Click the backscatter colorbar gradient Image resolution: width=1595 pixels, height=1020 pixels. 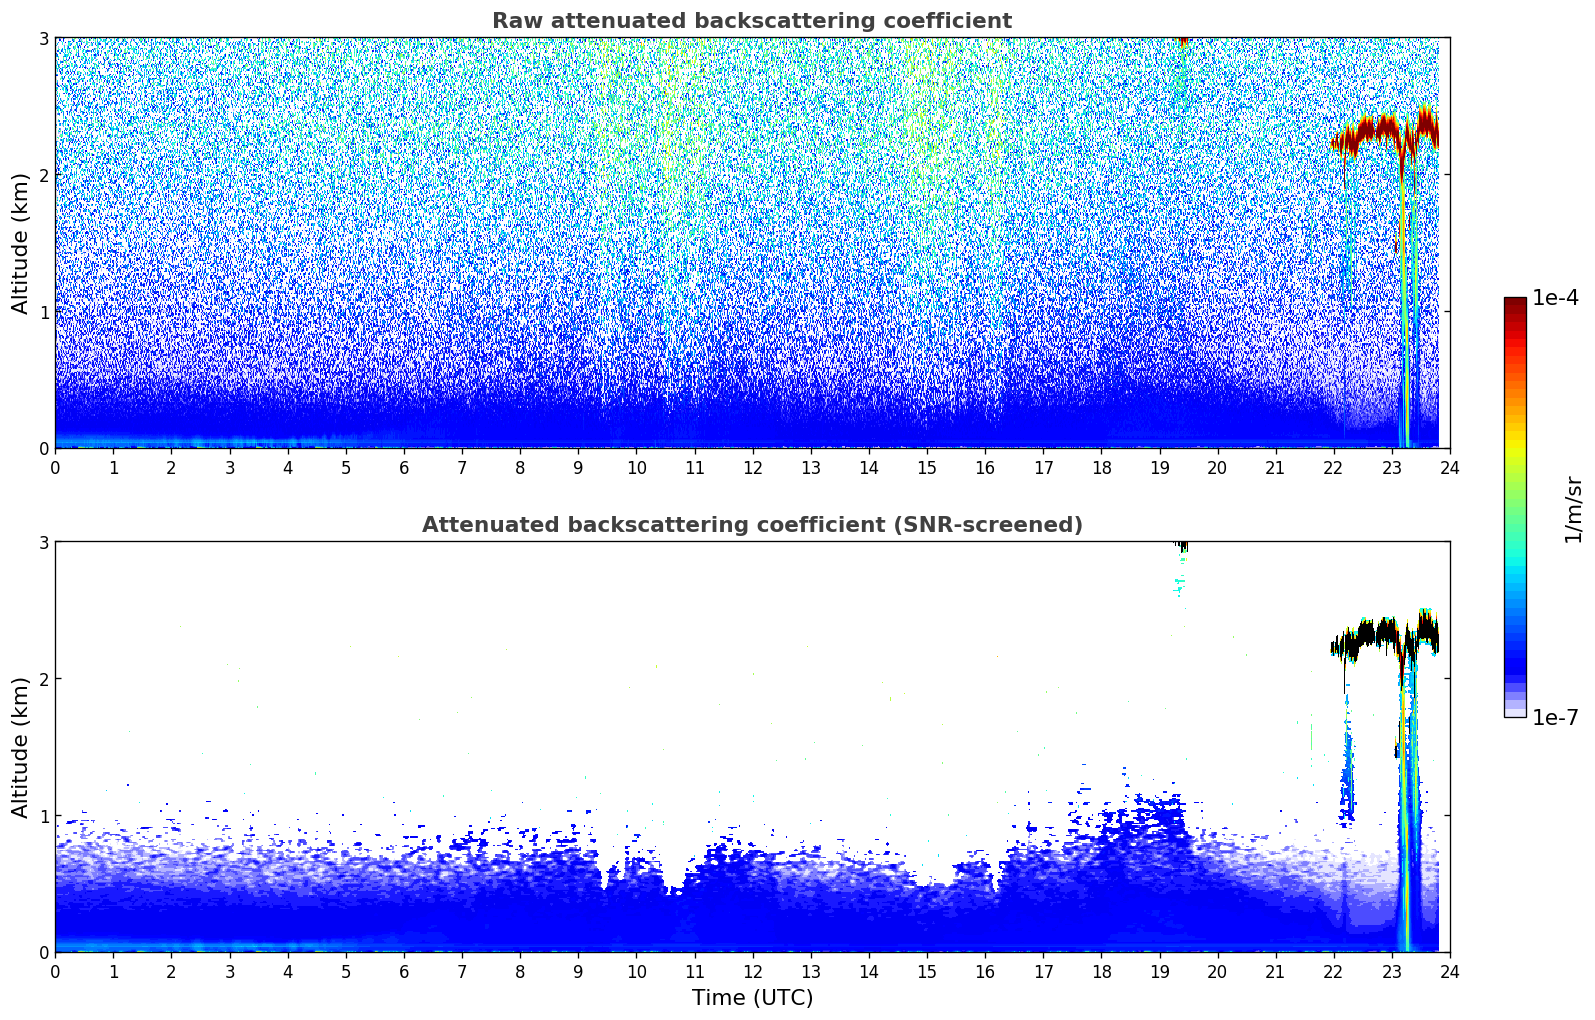[x=1515, y=507]
